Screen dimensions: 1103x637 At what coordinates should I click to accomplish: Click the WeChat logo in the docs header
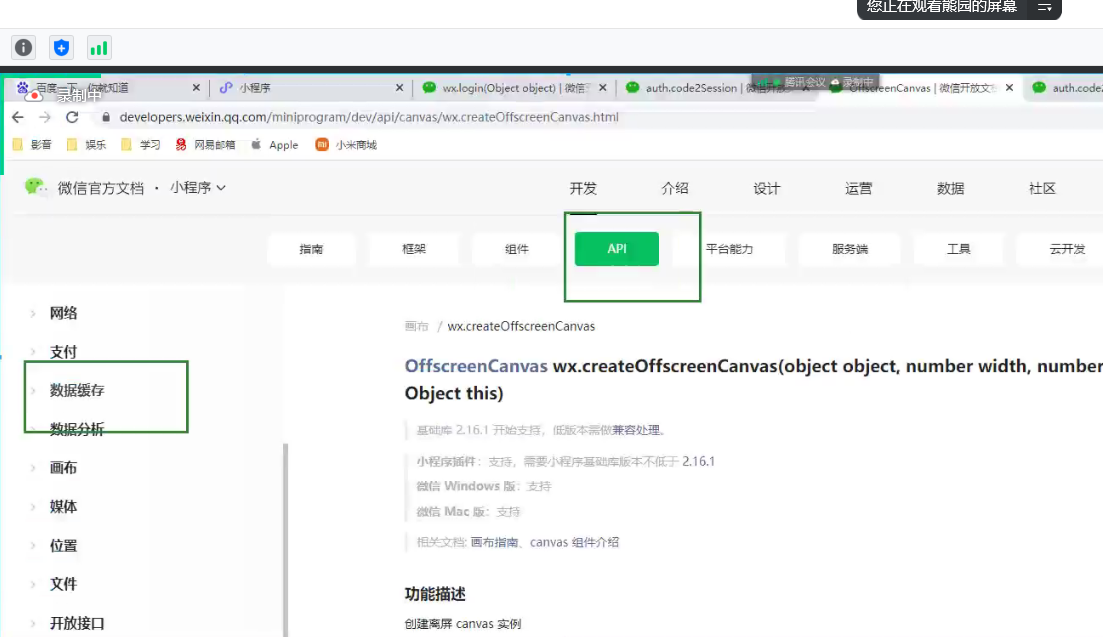[35, 187]
